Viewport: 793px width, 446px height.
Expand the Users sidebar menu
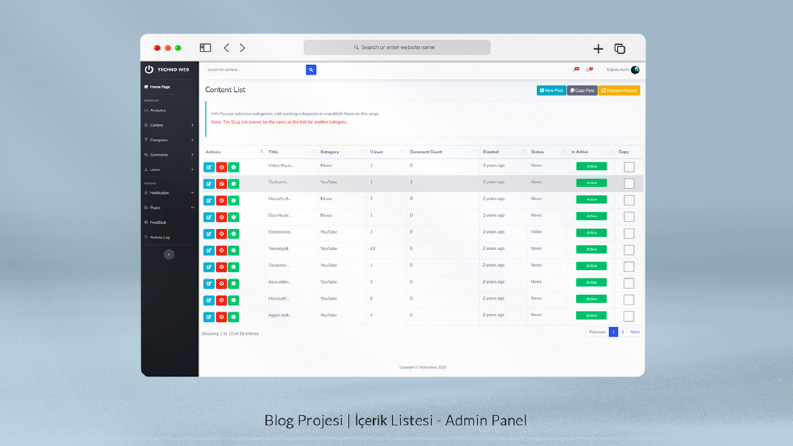[x=169, y=170]
